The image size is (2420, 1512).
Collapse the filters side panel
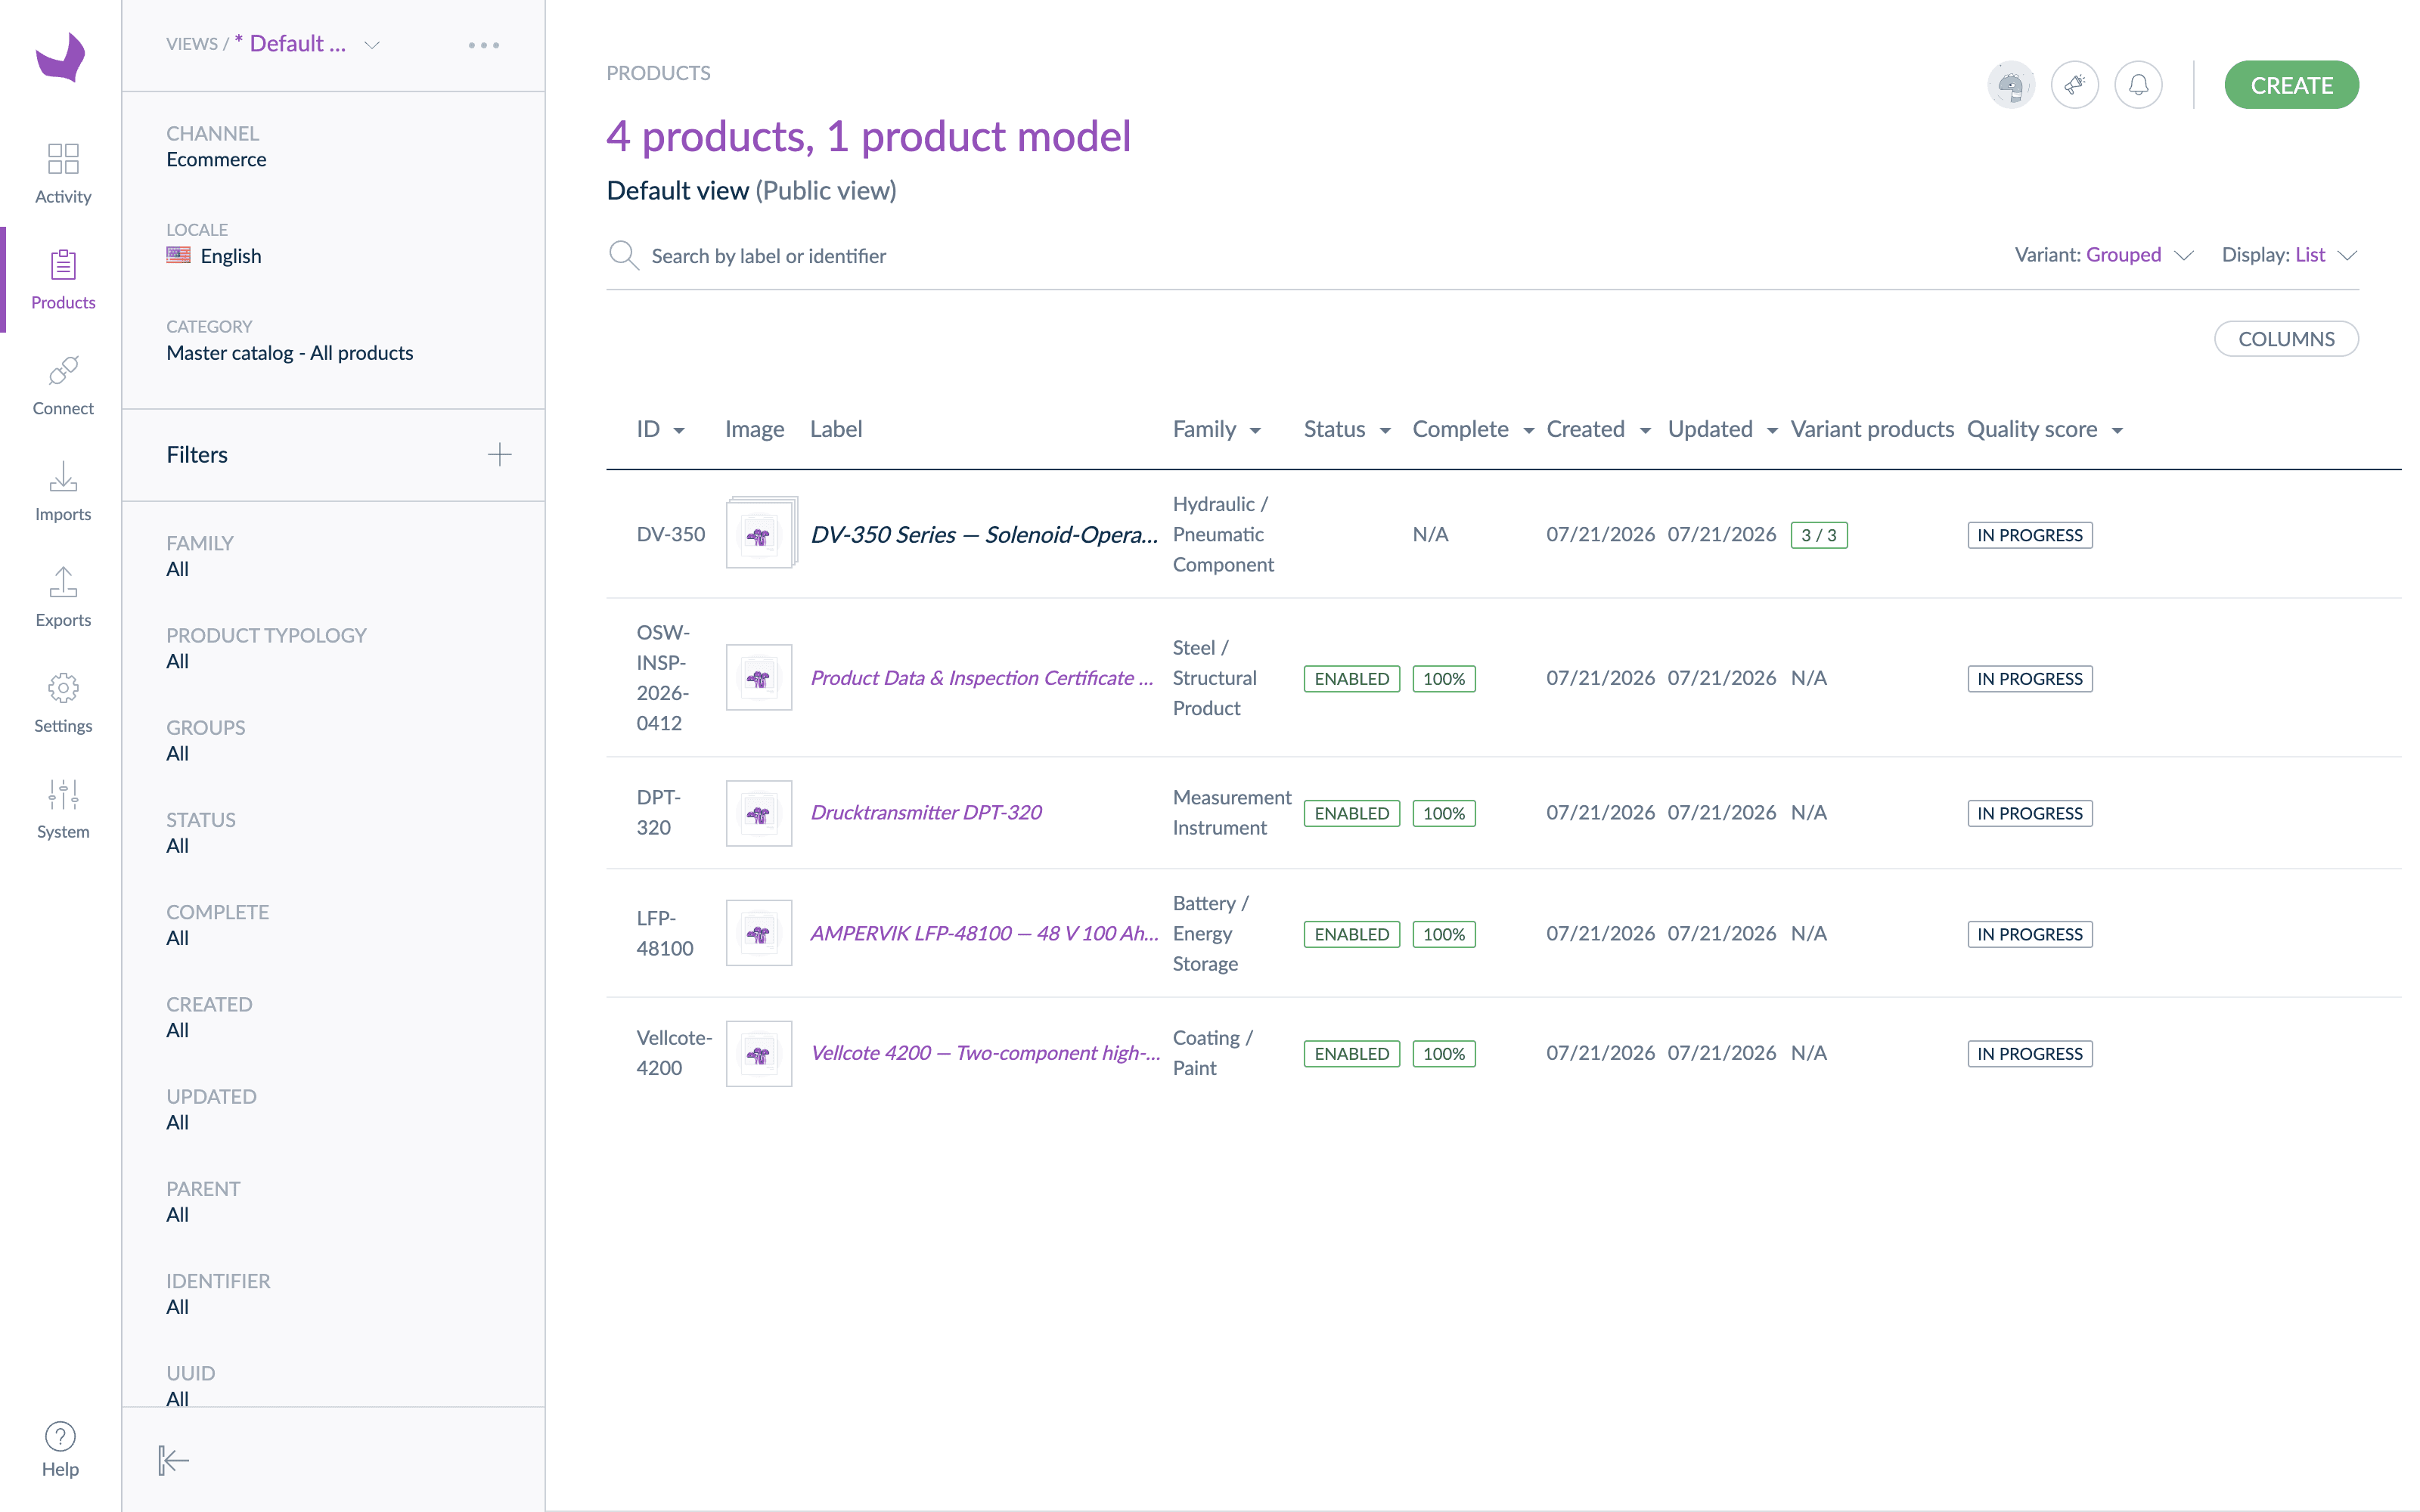173,1460
